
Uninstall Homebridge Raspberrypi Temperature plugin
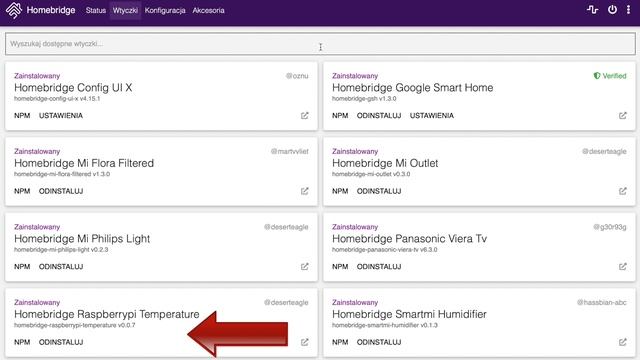coord(61,342)
